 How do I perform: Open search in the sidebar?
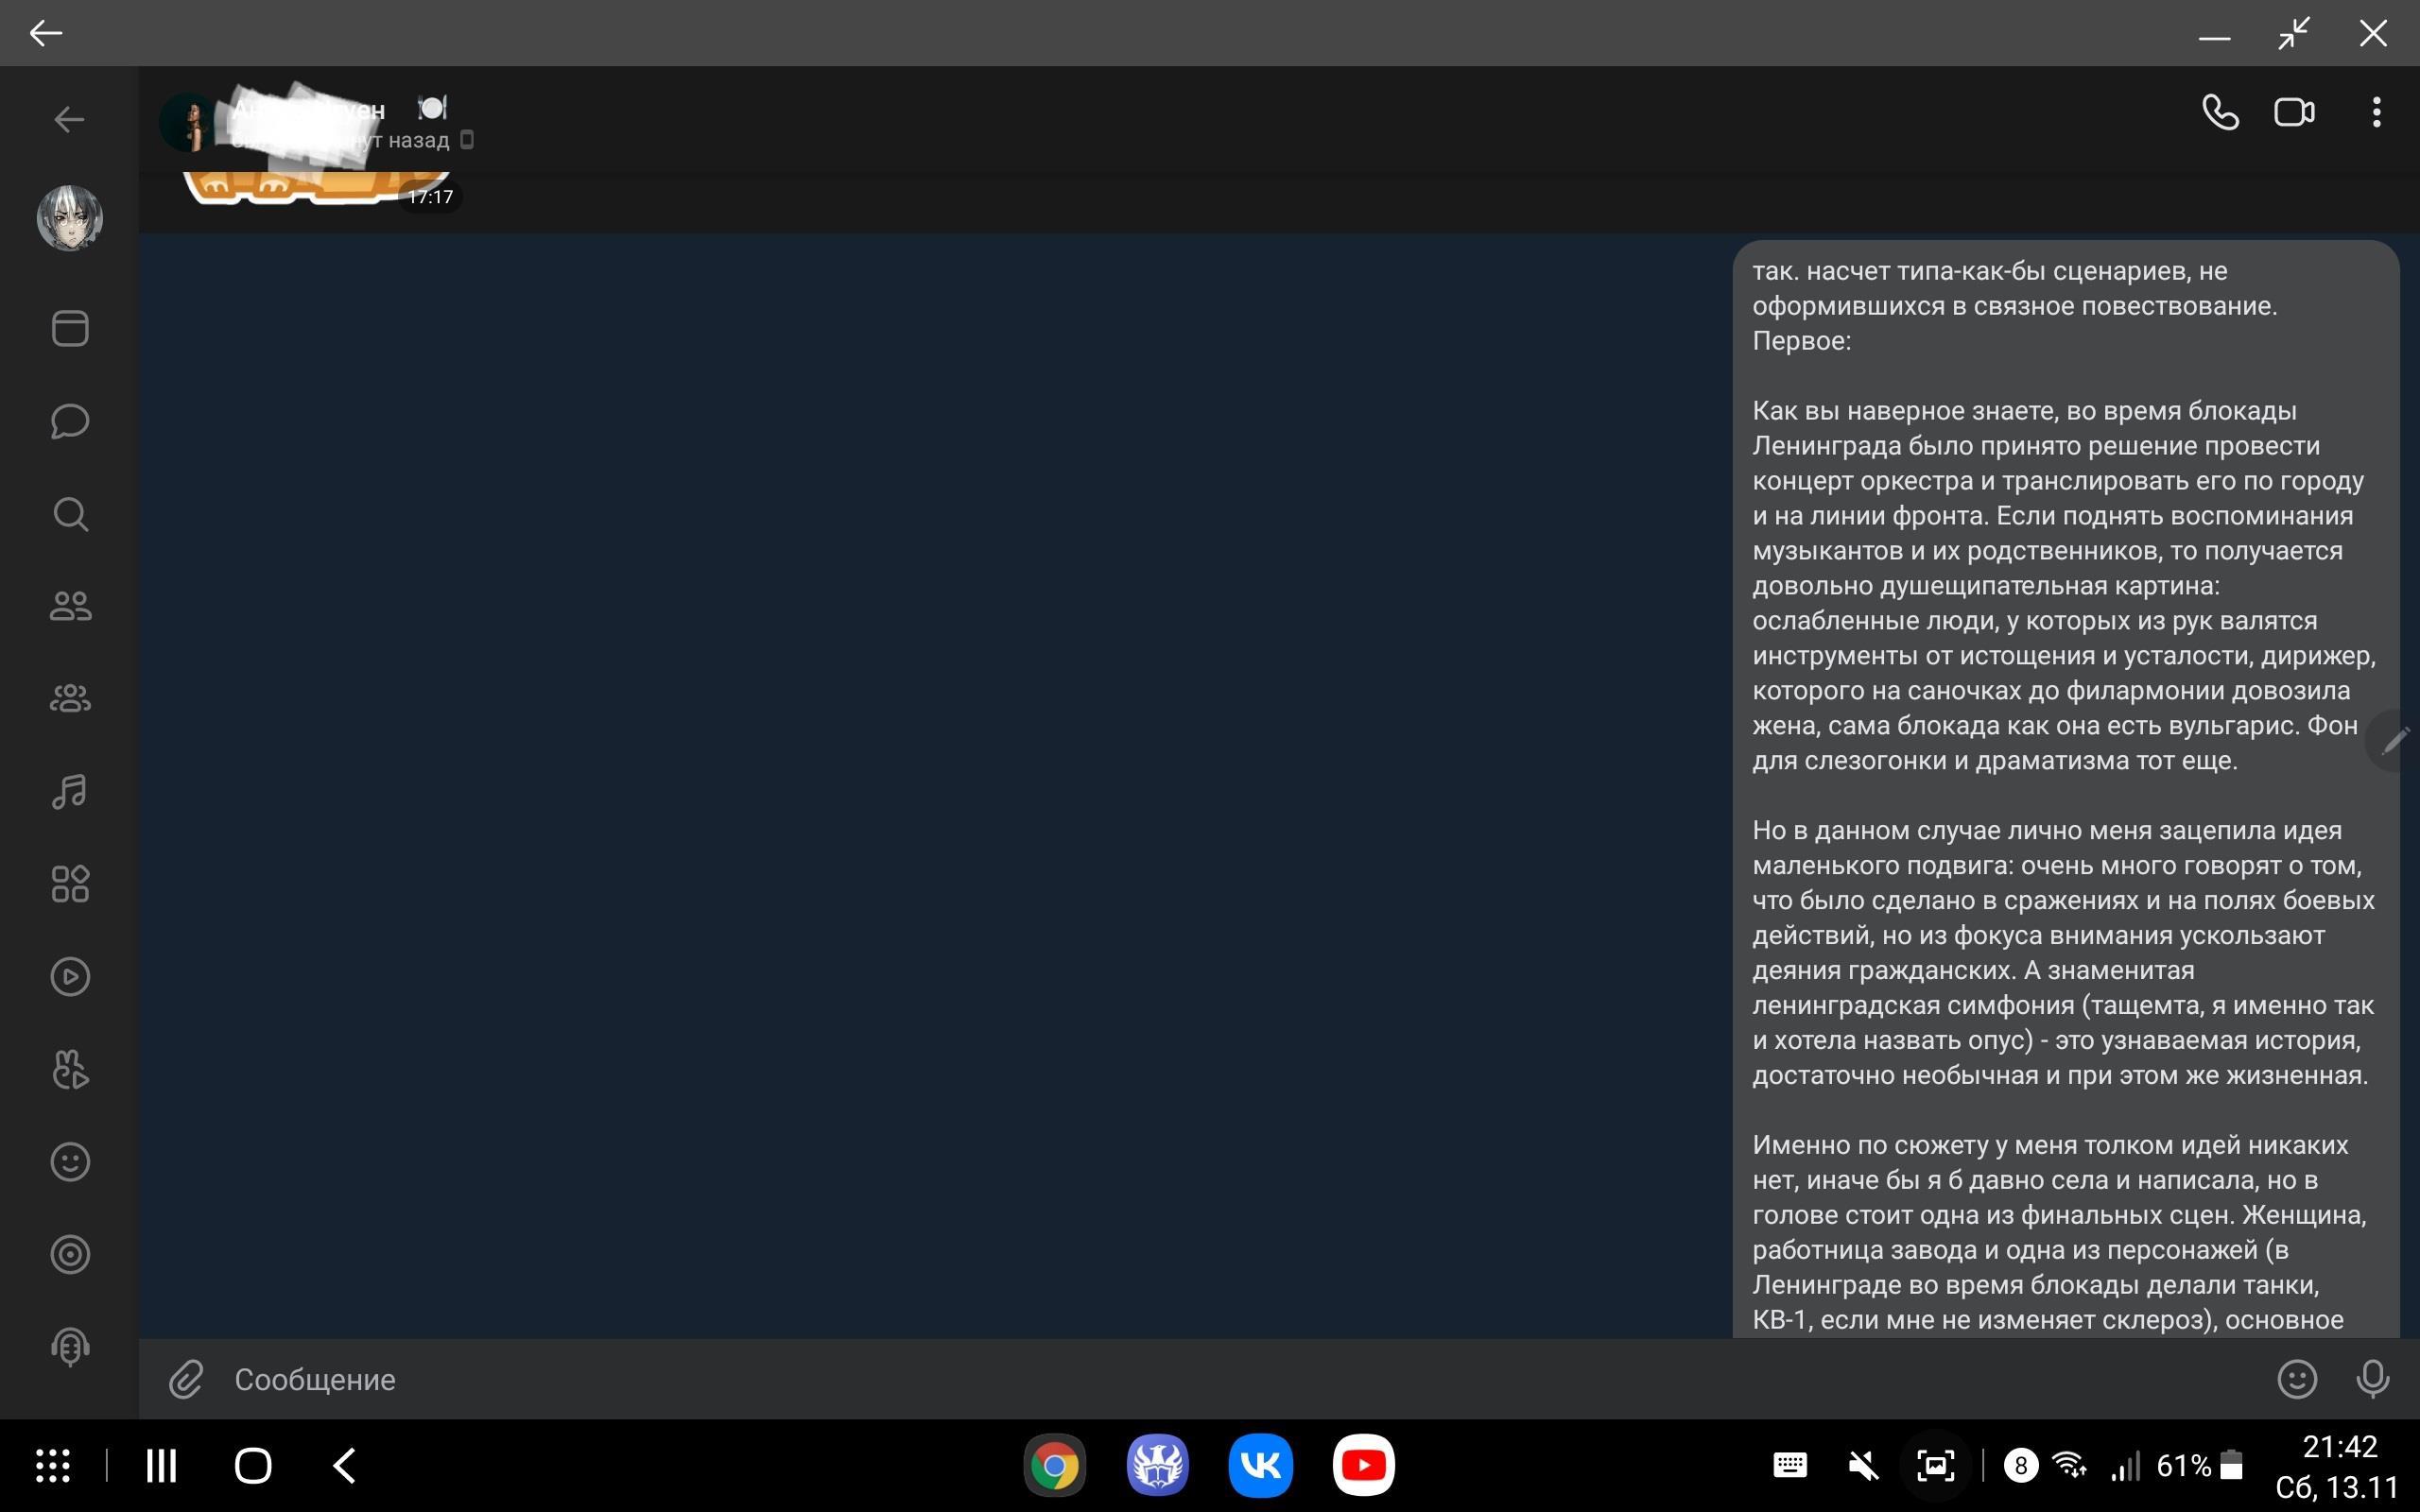70,514
